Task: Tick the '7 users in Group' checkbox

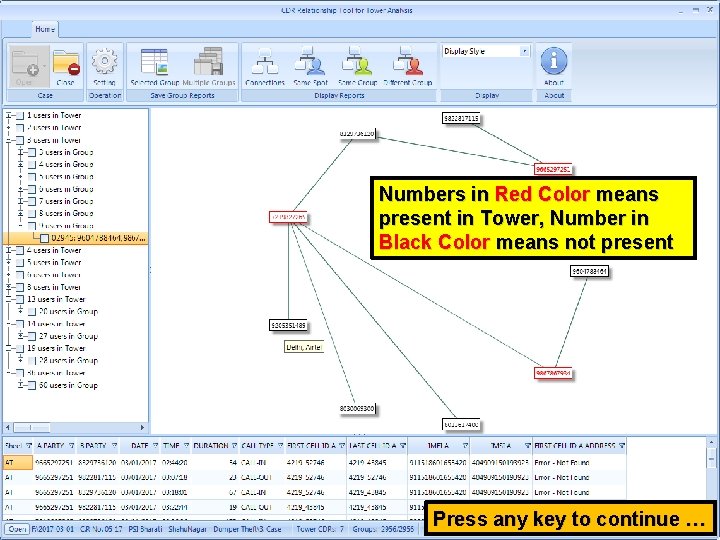Action: point(32,201)
